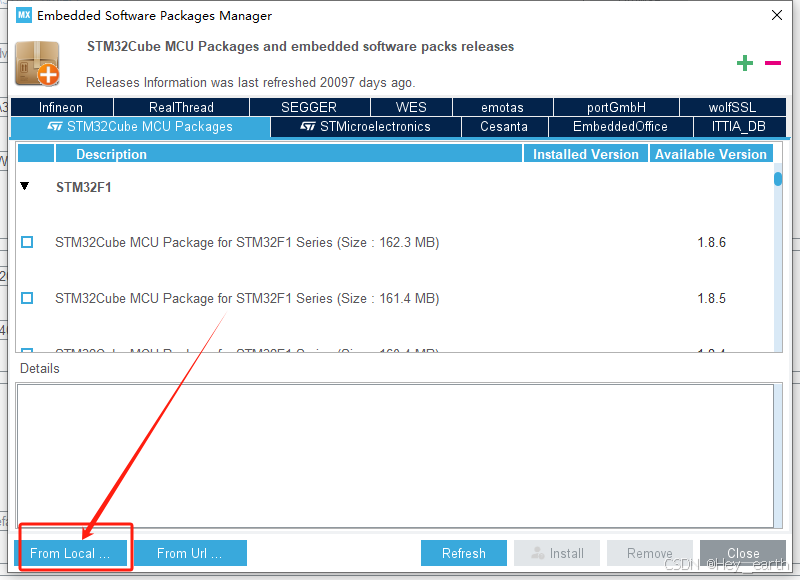800x580 pixels.
Task: Click the MX logo in title bar
Action: click(x=23, y=15)
